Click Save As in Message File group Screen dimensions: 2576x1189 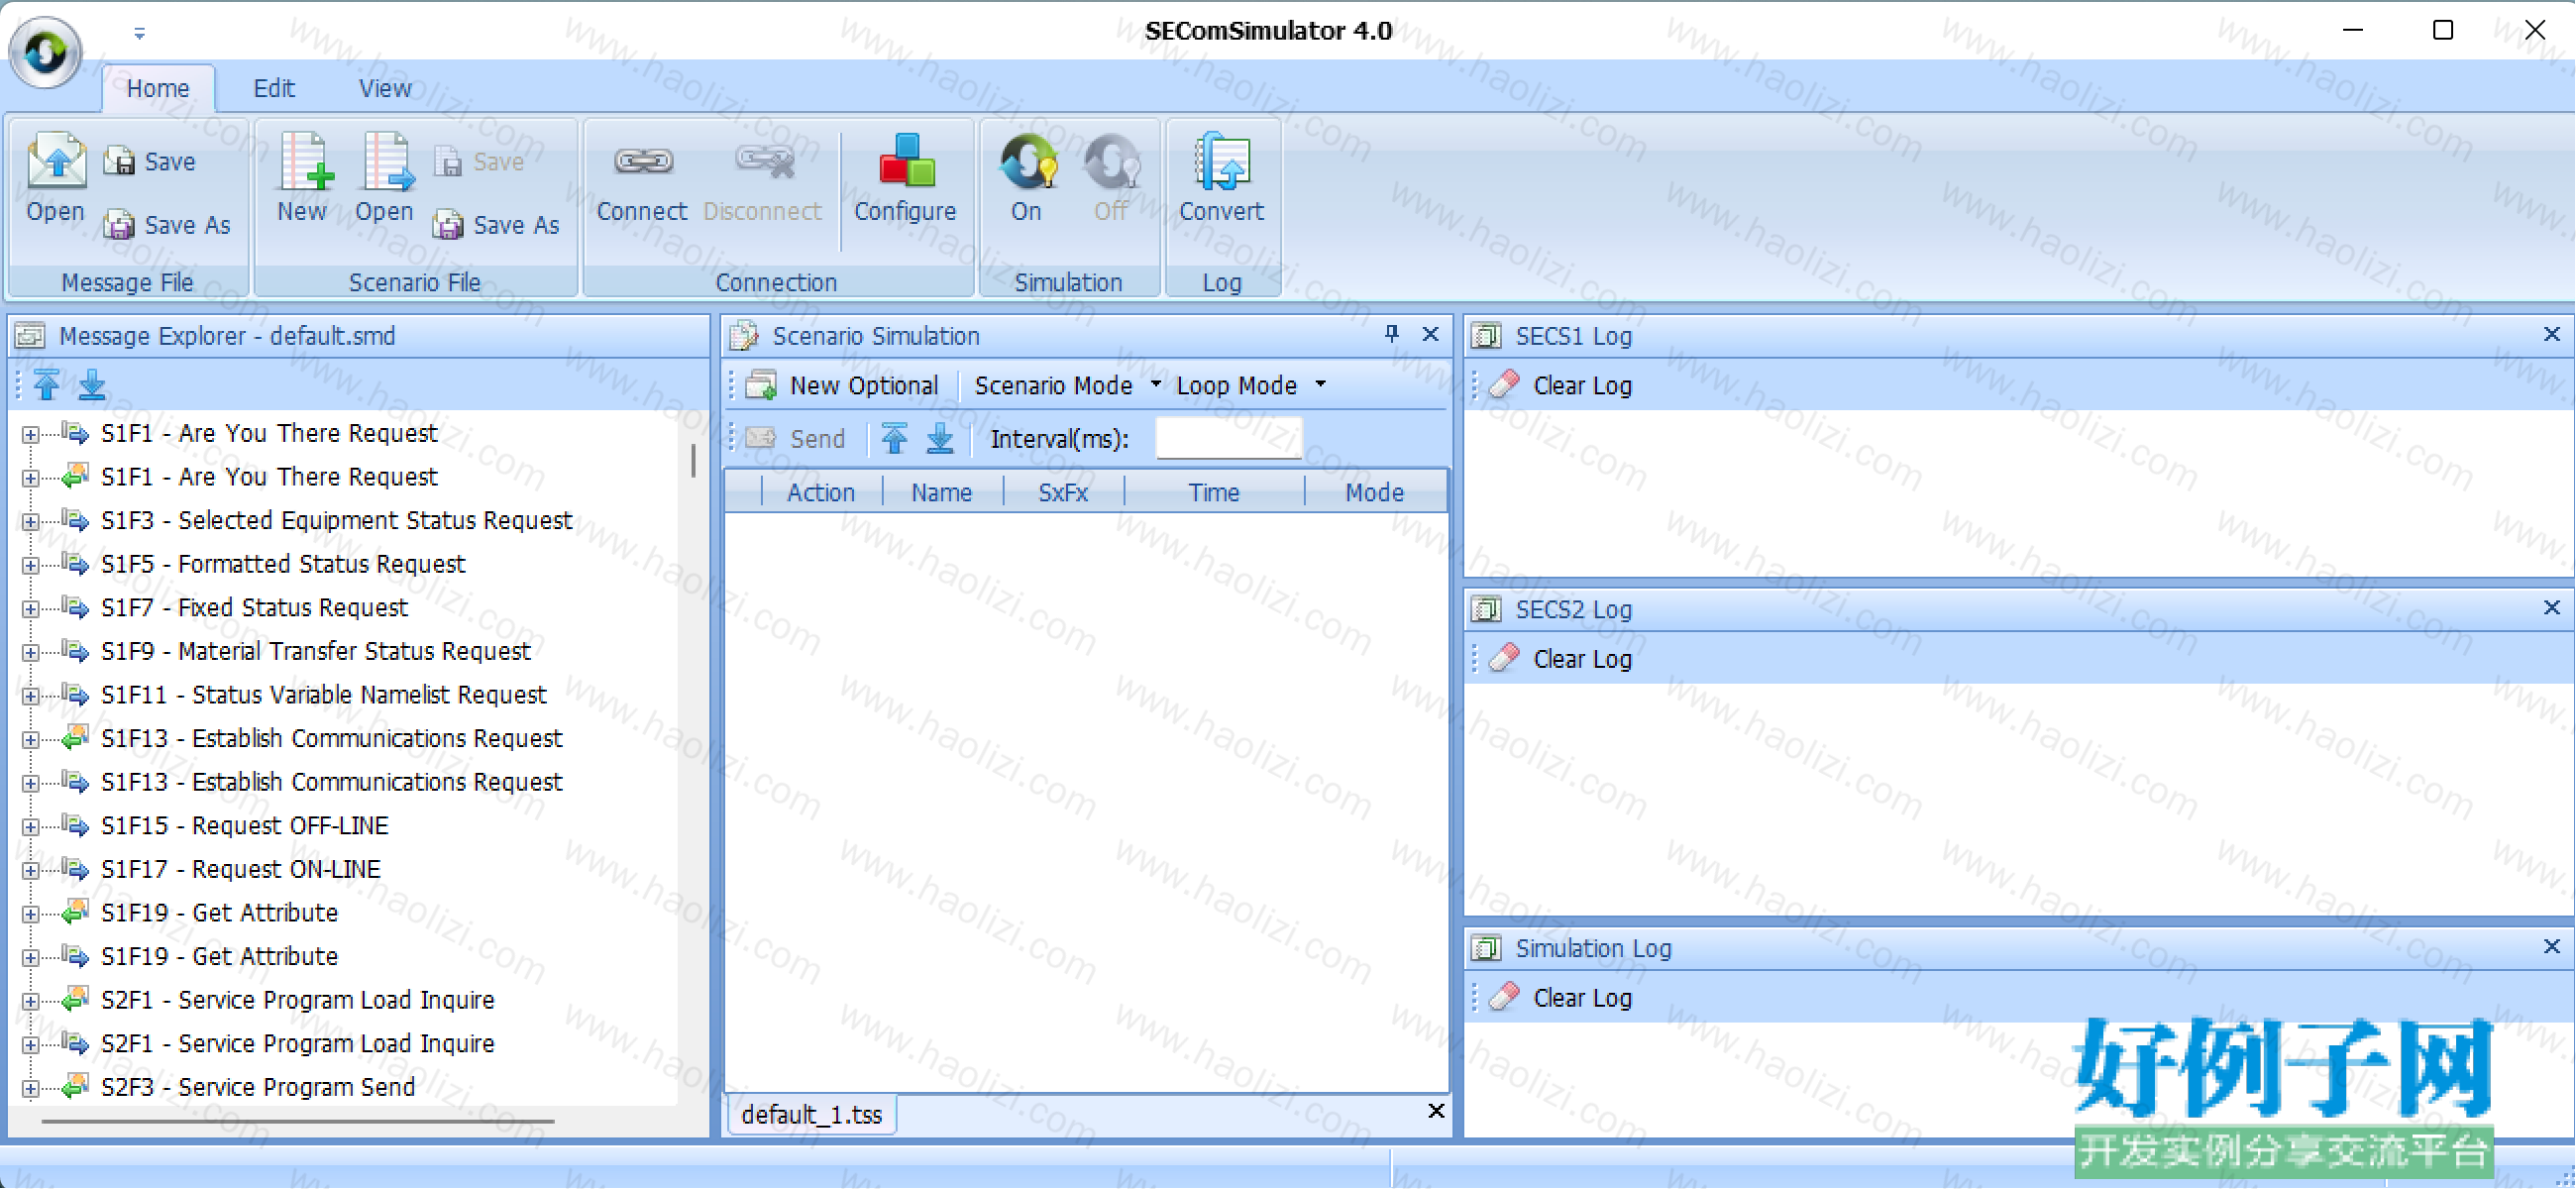[x=167, y=225]
